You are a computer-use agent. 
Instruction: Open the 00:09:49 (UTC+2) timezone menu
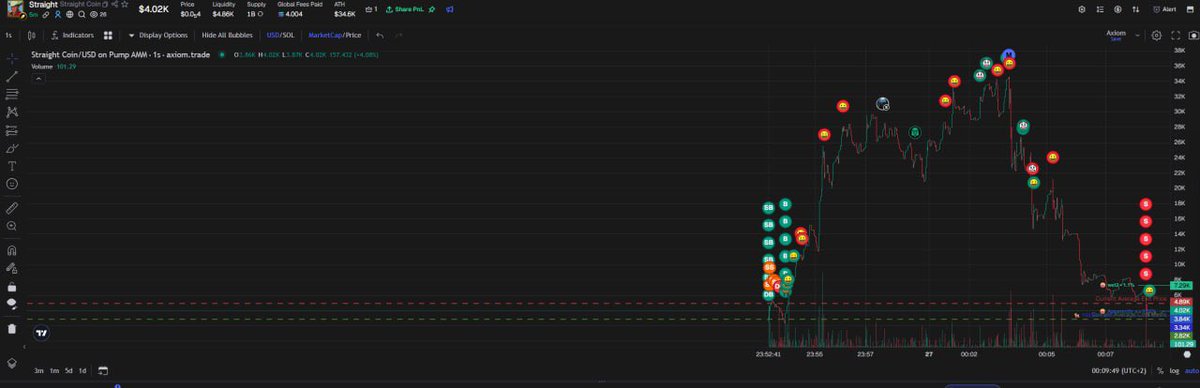click(1119, 370)
